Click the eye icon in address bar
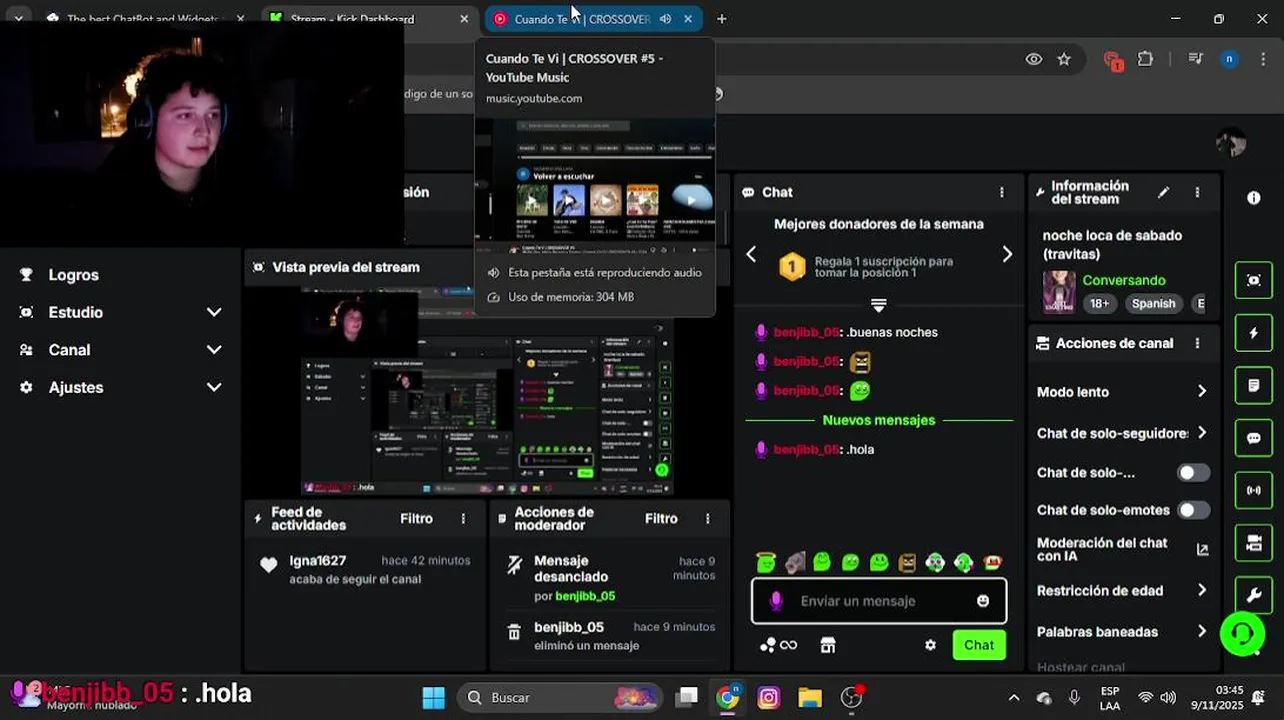 coord(1034,59)
